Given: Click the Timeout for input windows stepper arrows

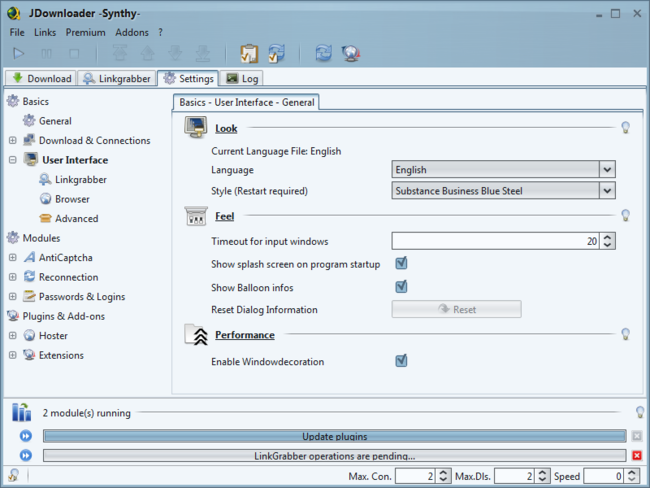Looking at the screenshot, I should tap(607, 241).
